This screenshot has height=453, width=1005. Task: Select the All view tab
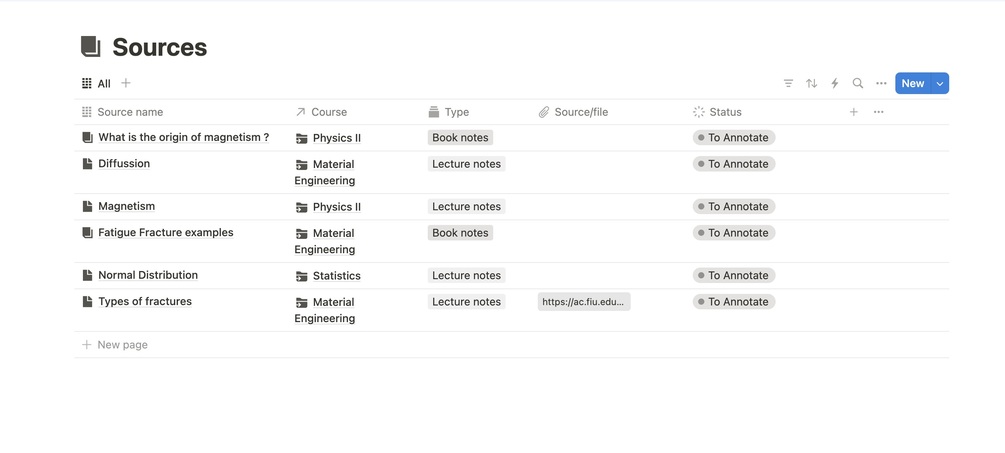tap(96, 83)
